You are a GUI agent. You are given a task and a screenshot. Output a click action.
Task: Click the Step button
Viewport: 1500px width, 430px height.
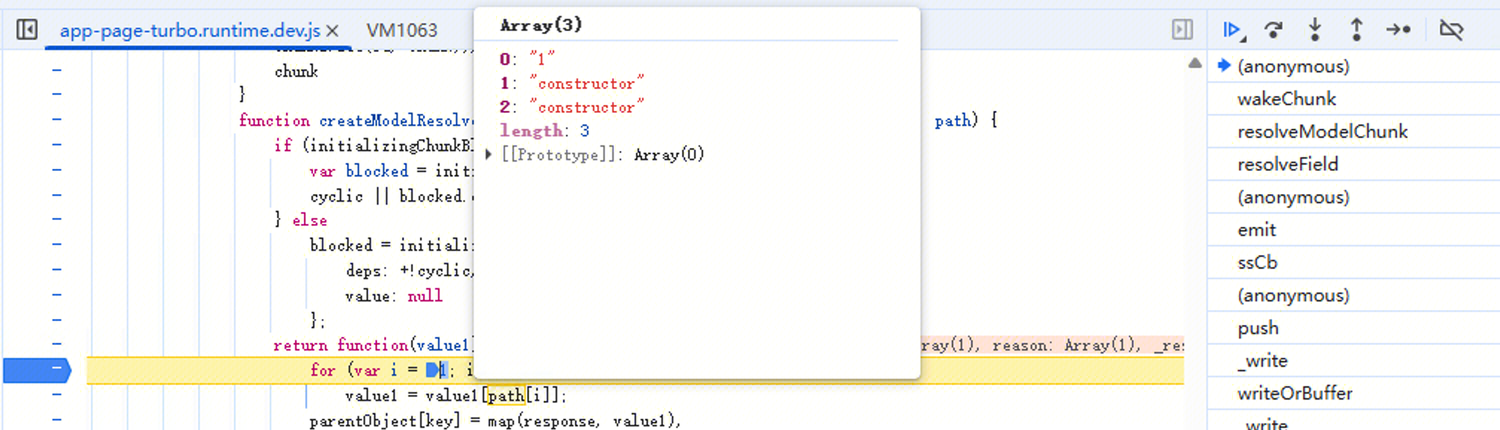pyautogui.click(x=1398, y=30)
